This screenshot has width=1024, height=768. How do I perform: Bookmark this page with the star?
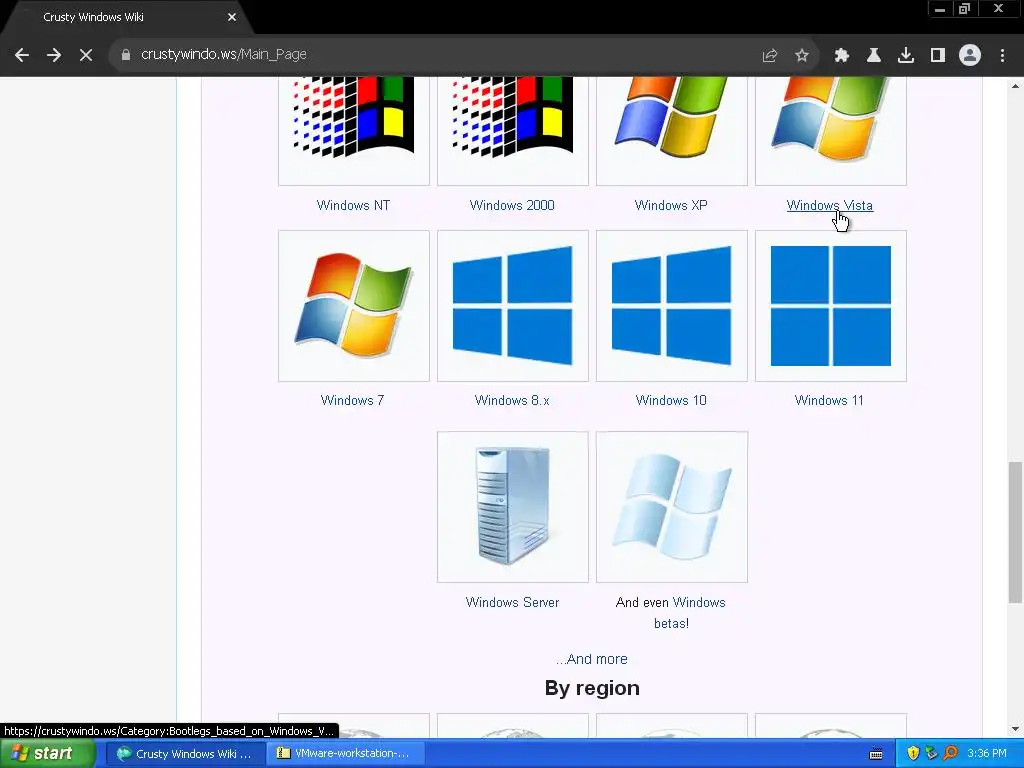pos(802,55)
